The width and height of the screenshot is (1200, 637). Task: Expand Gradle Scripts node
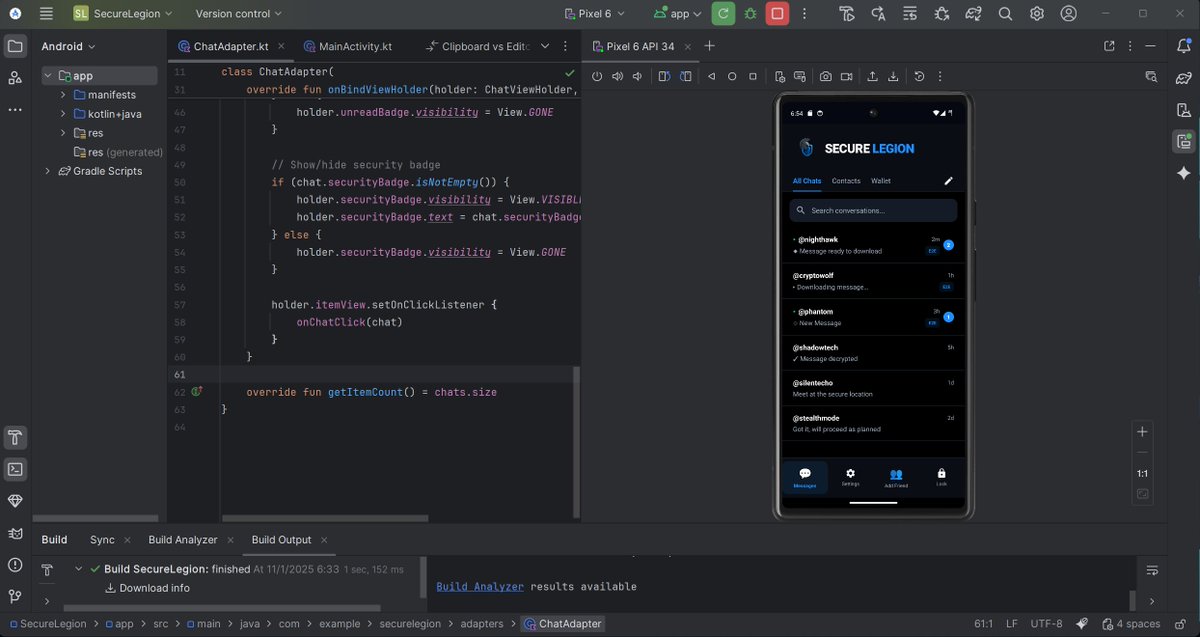coord(48,171)
